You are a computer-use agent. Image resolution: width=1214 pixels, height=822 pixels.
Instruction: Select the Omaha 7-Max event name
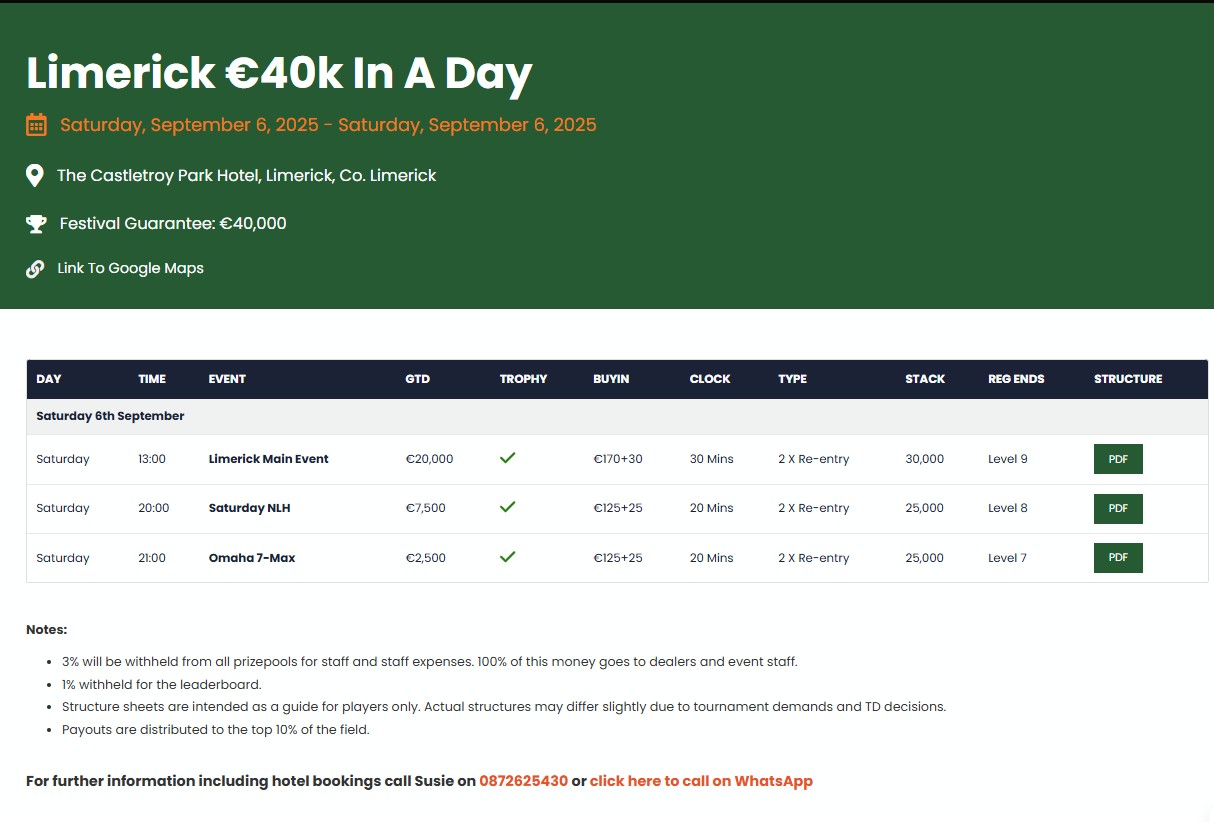click(x=252, y=558)
